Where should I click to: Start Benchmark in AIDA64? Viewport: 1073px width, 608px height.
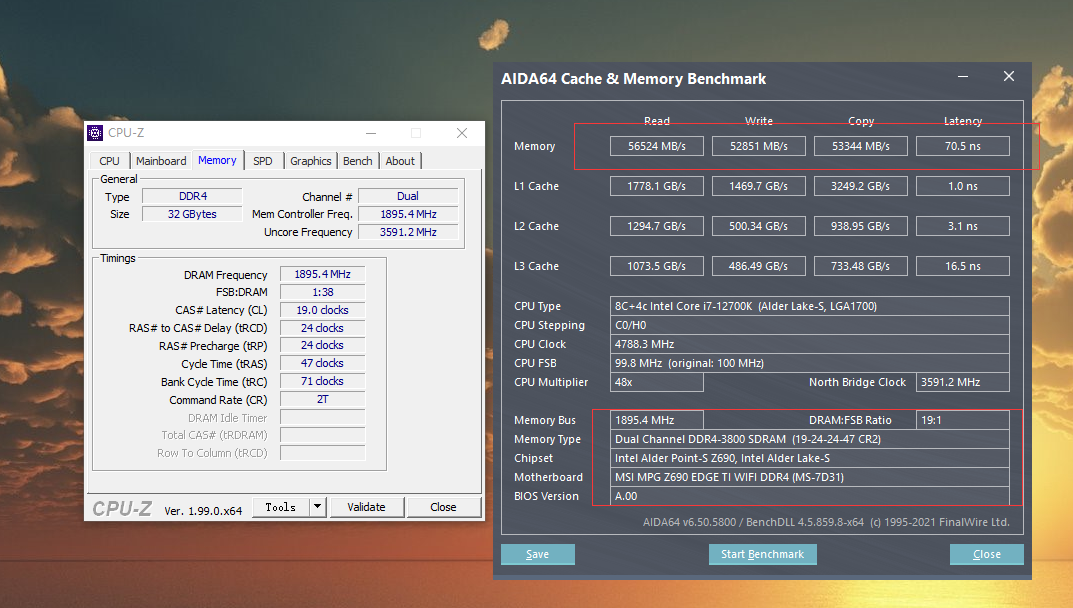[763, 554]
